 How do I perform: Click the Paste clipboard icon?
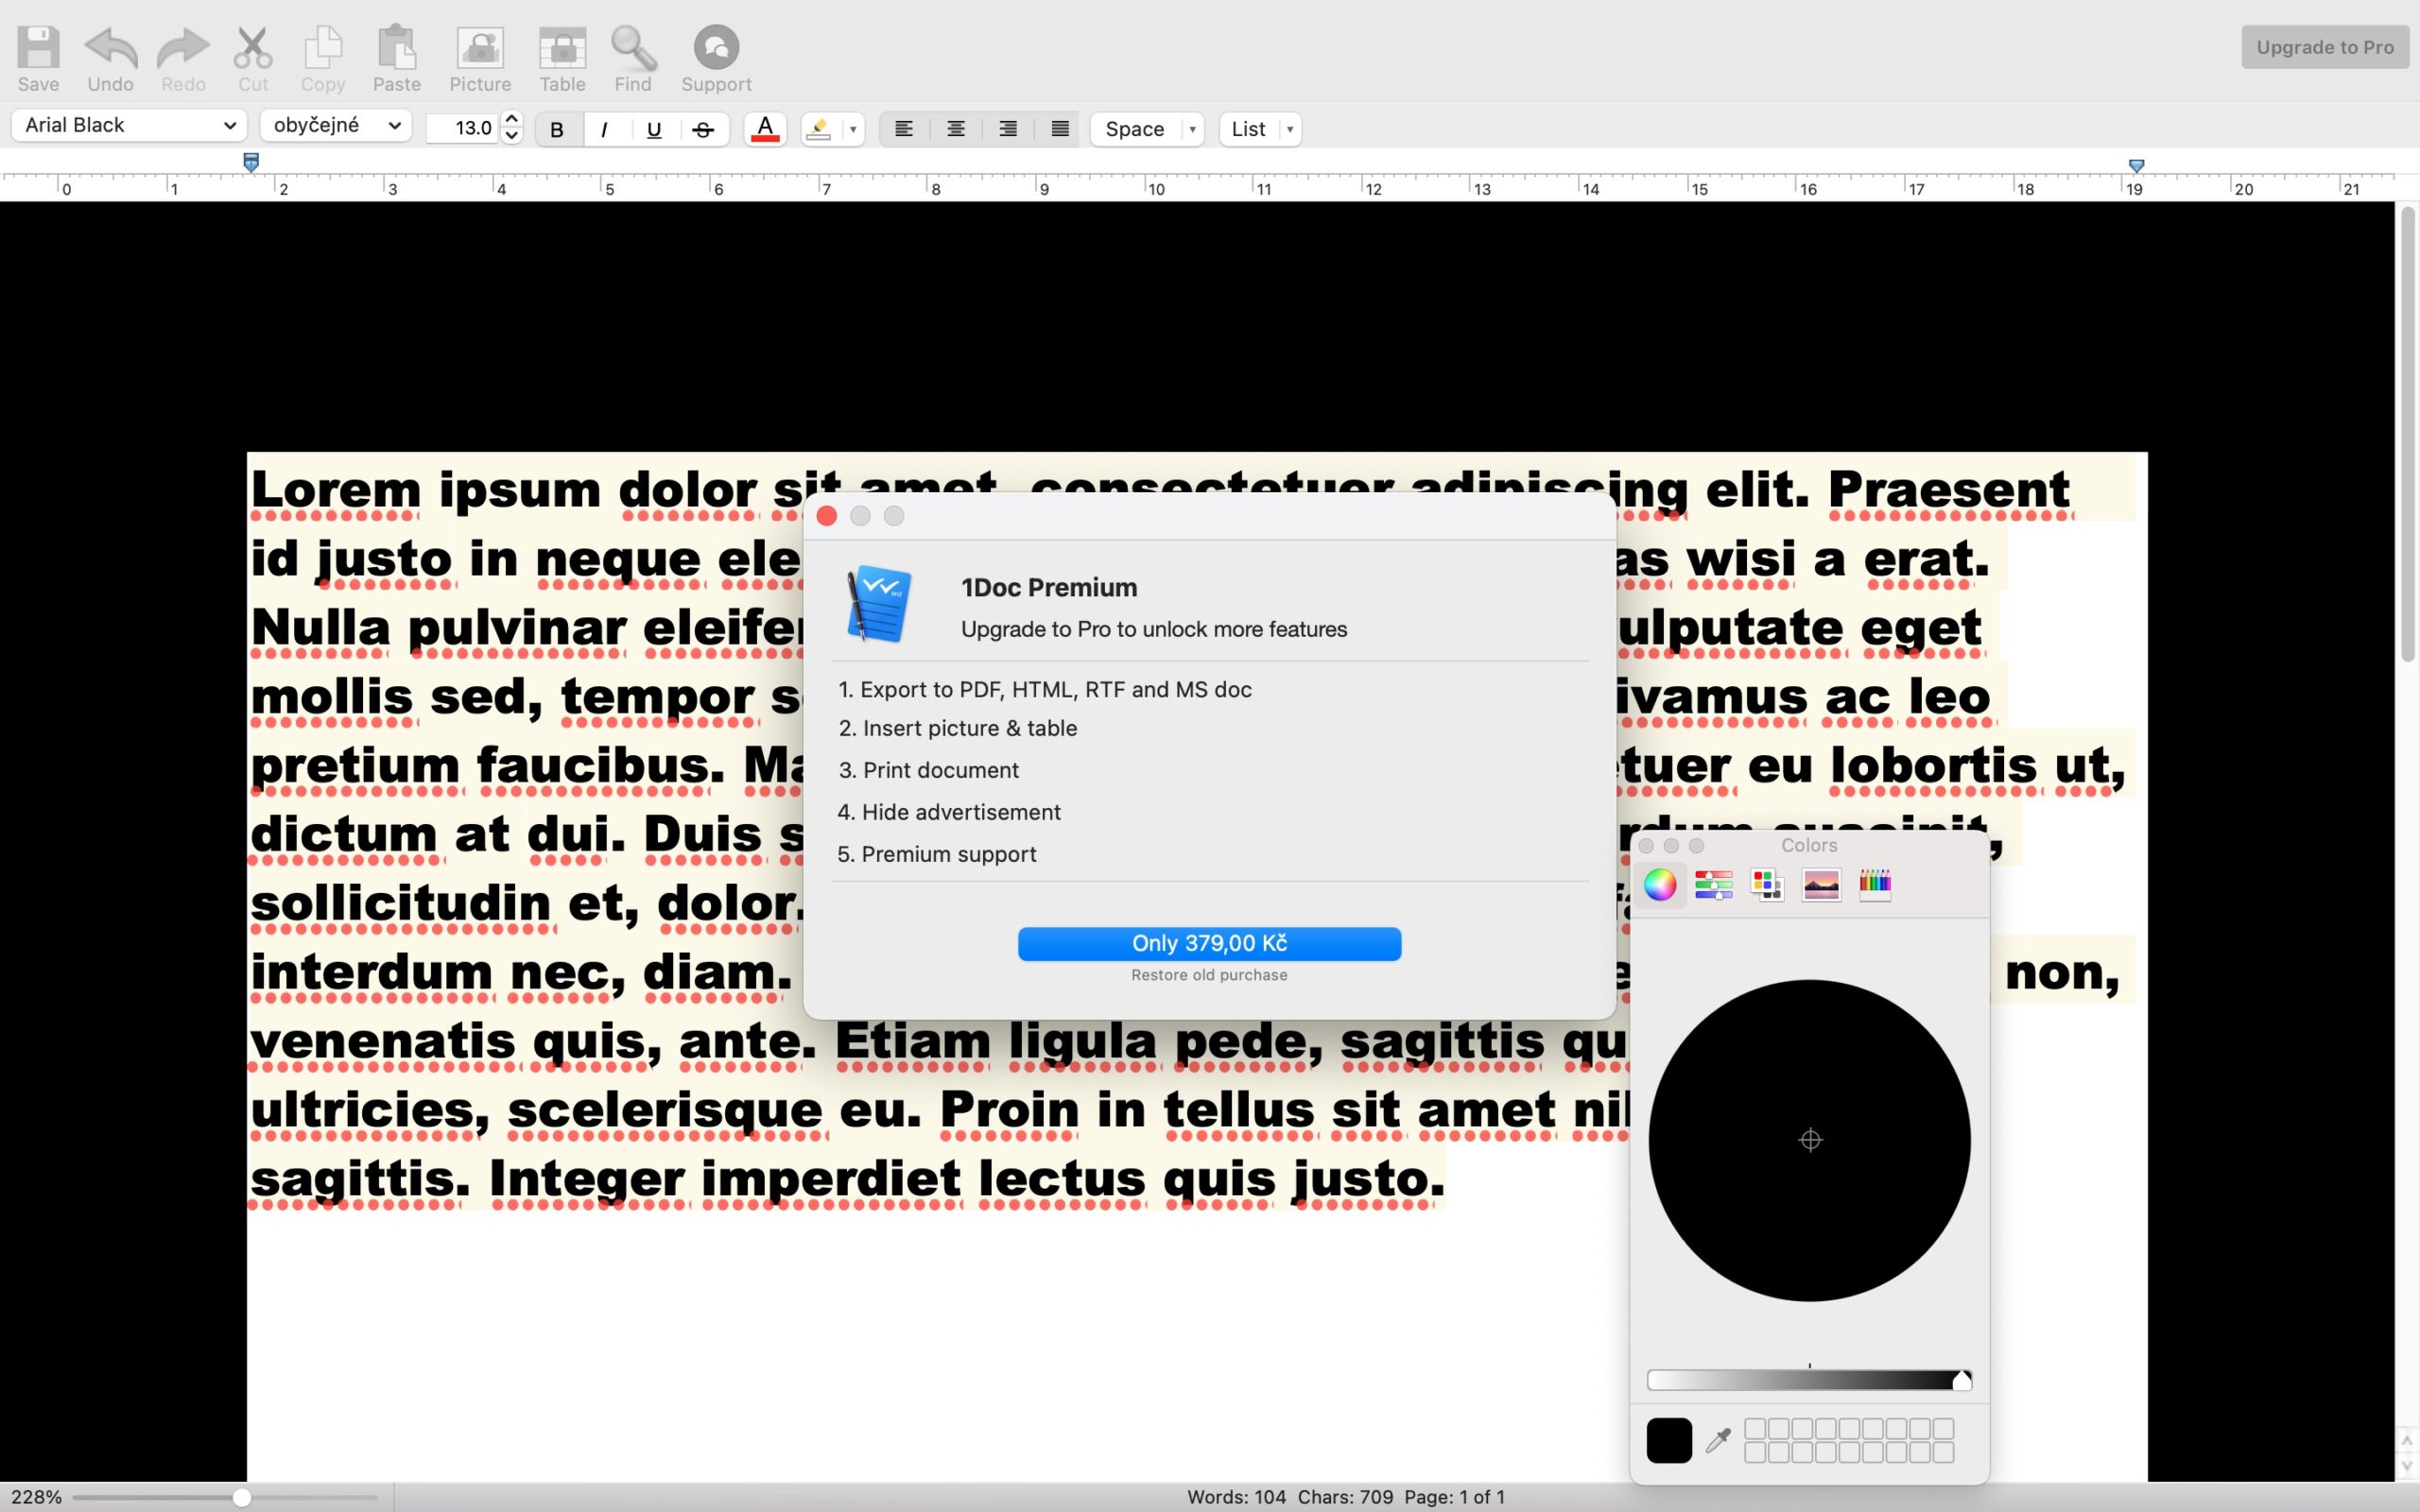coord(396,48)
